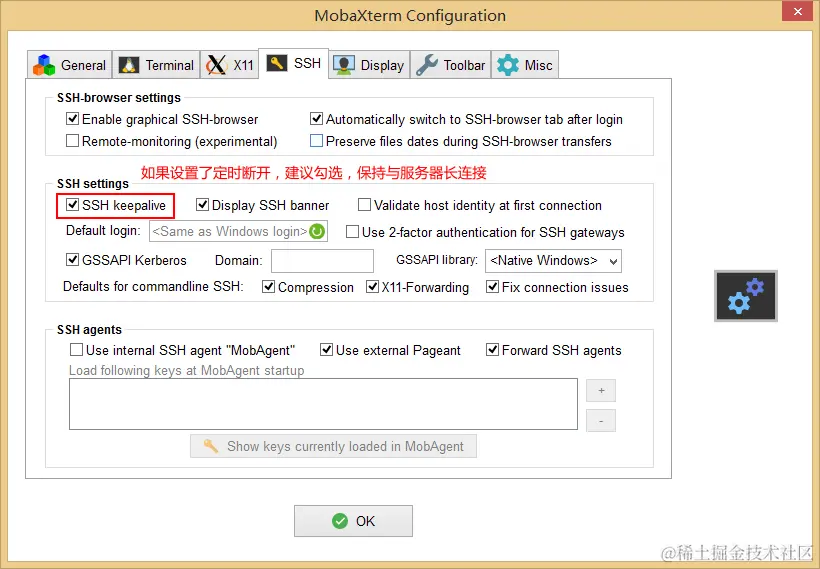820x569 pixels.
Task: Click the Display tab monitor icon
Action: tap(344, 65)
